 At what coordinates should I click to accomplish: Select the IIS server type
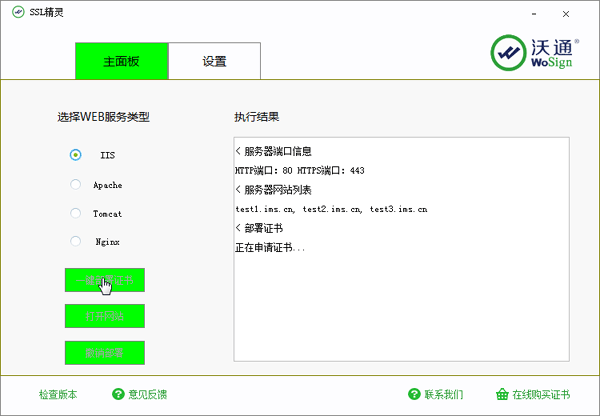[76, 155]
